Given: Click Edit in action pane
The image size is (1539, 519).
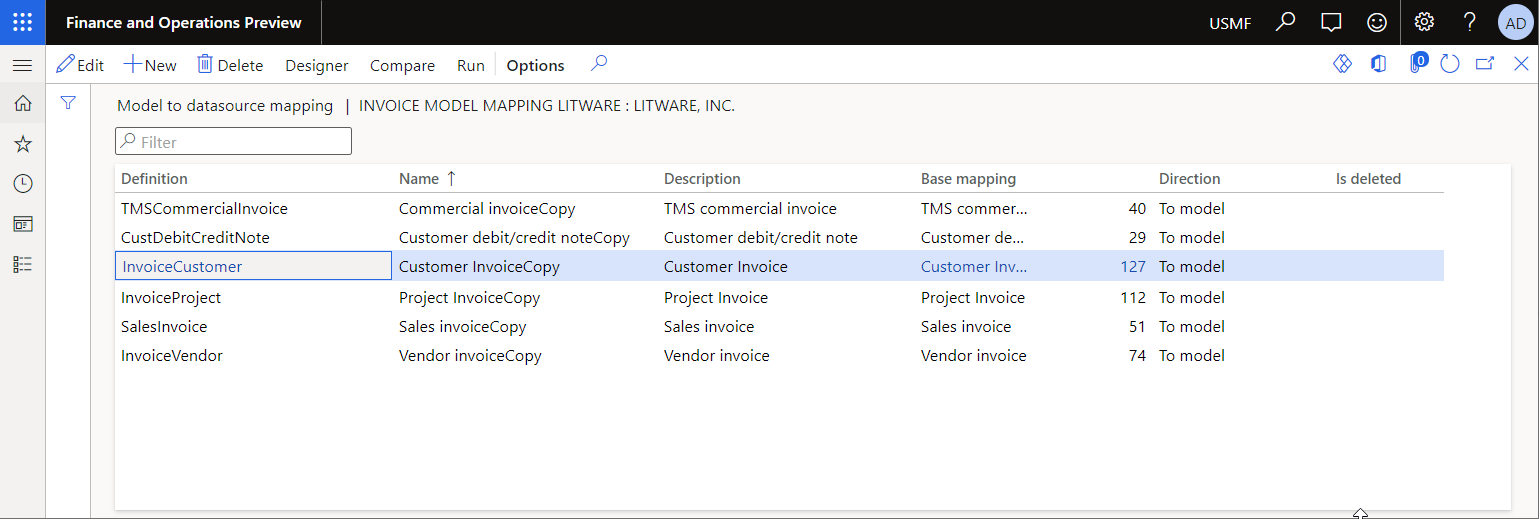Looking at the screenshot, I should [x=80, y=65].
